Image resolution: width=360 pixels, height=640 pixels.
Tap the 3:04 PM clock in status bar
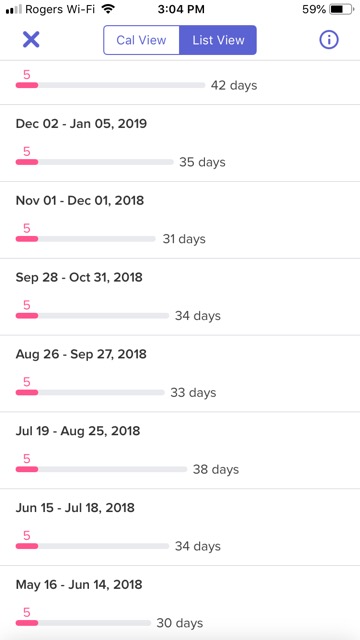tap(181, 9)
